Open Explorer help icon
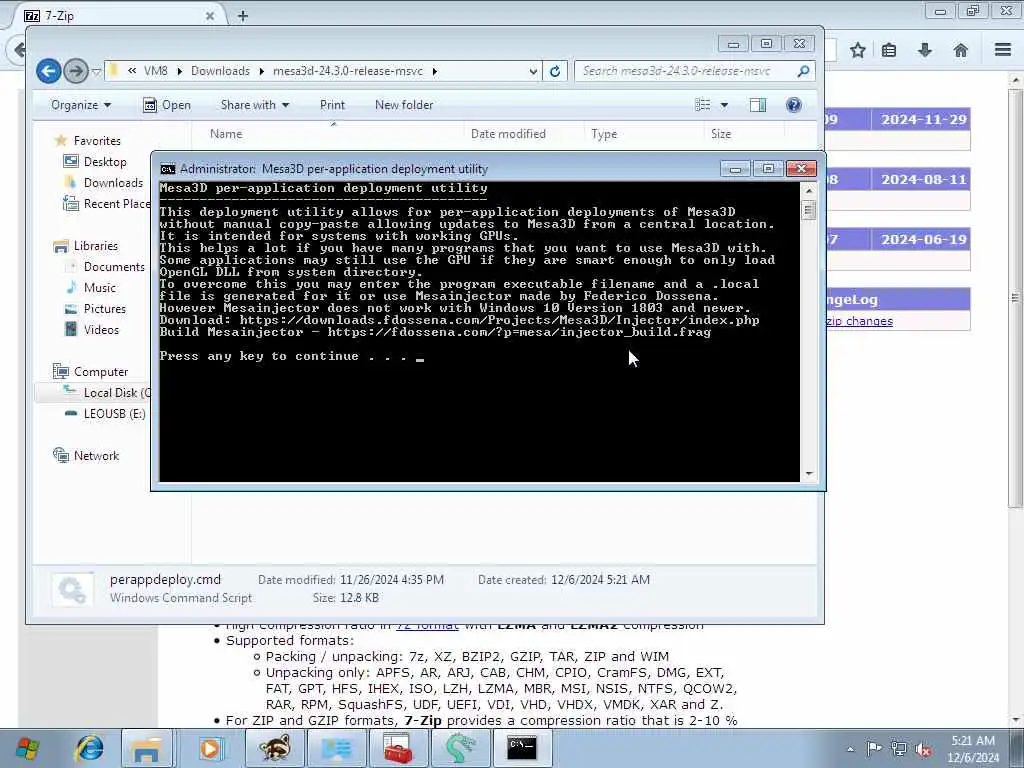 pos(793,104)
